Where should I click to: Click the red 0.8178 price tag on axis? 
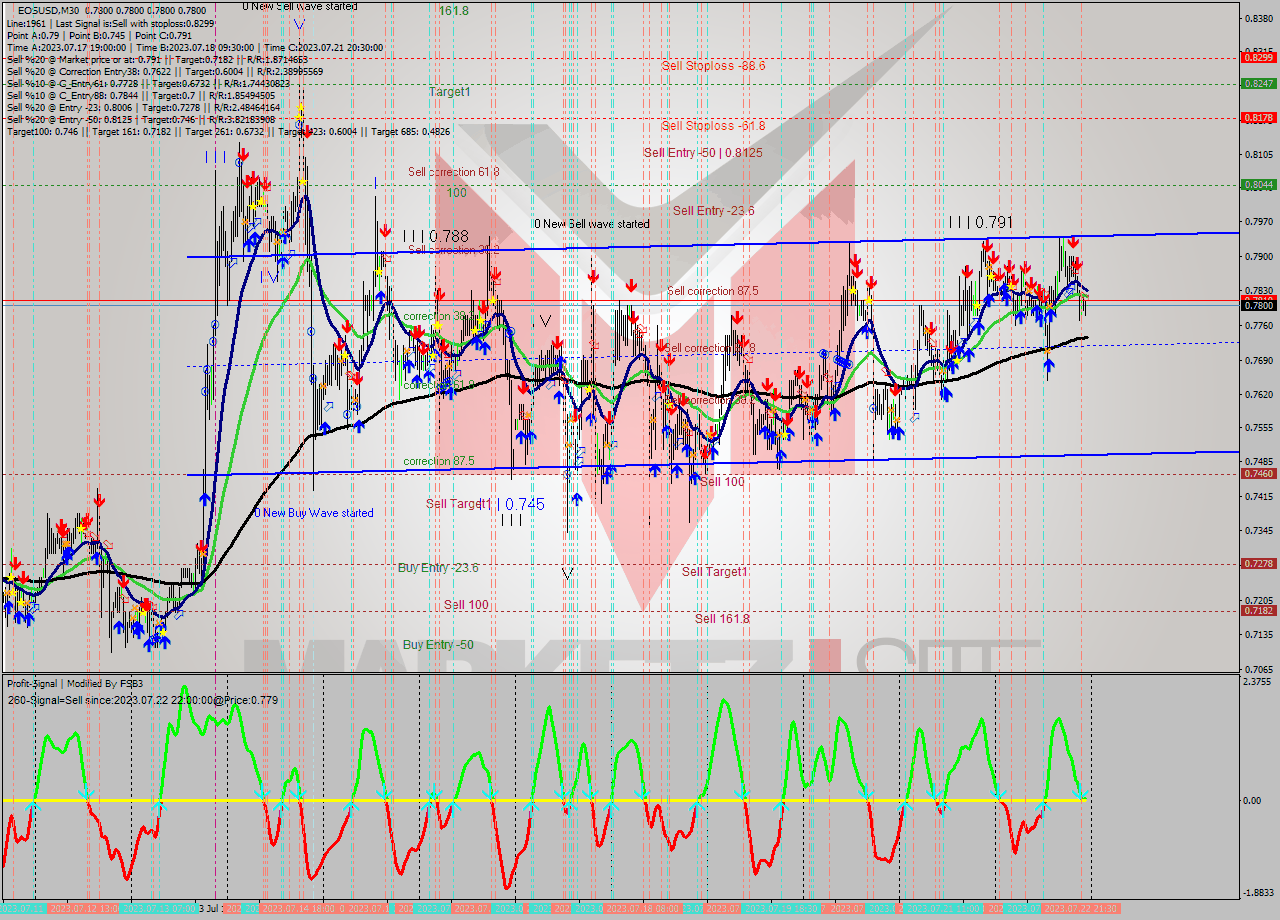(x=1257, y=117)
